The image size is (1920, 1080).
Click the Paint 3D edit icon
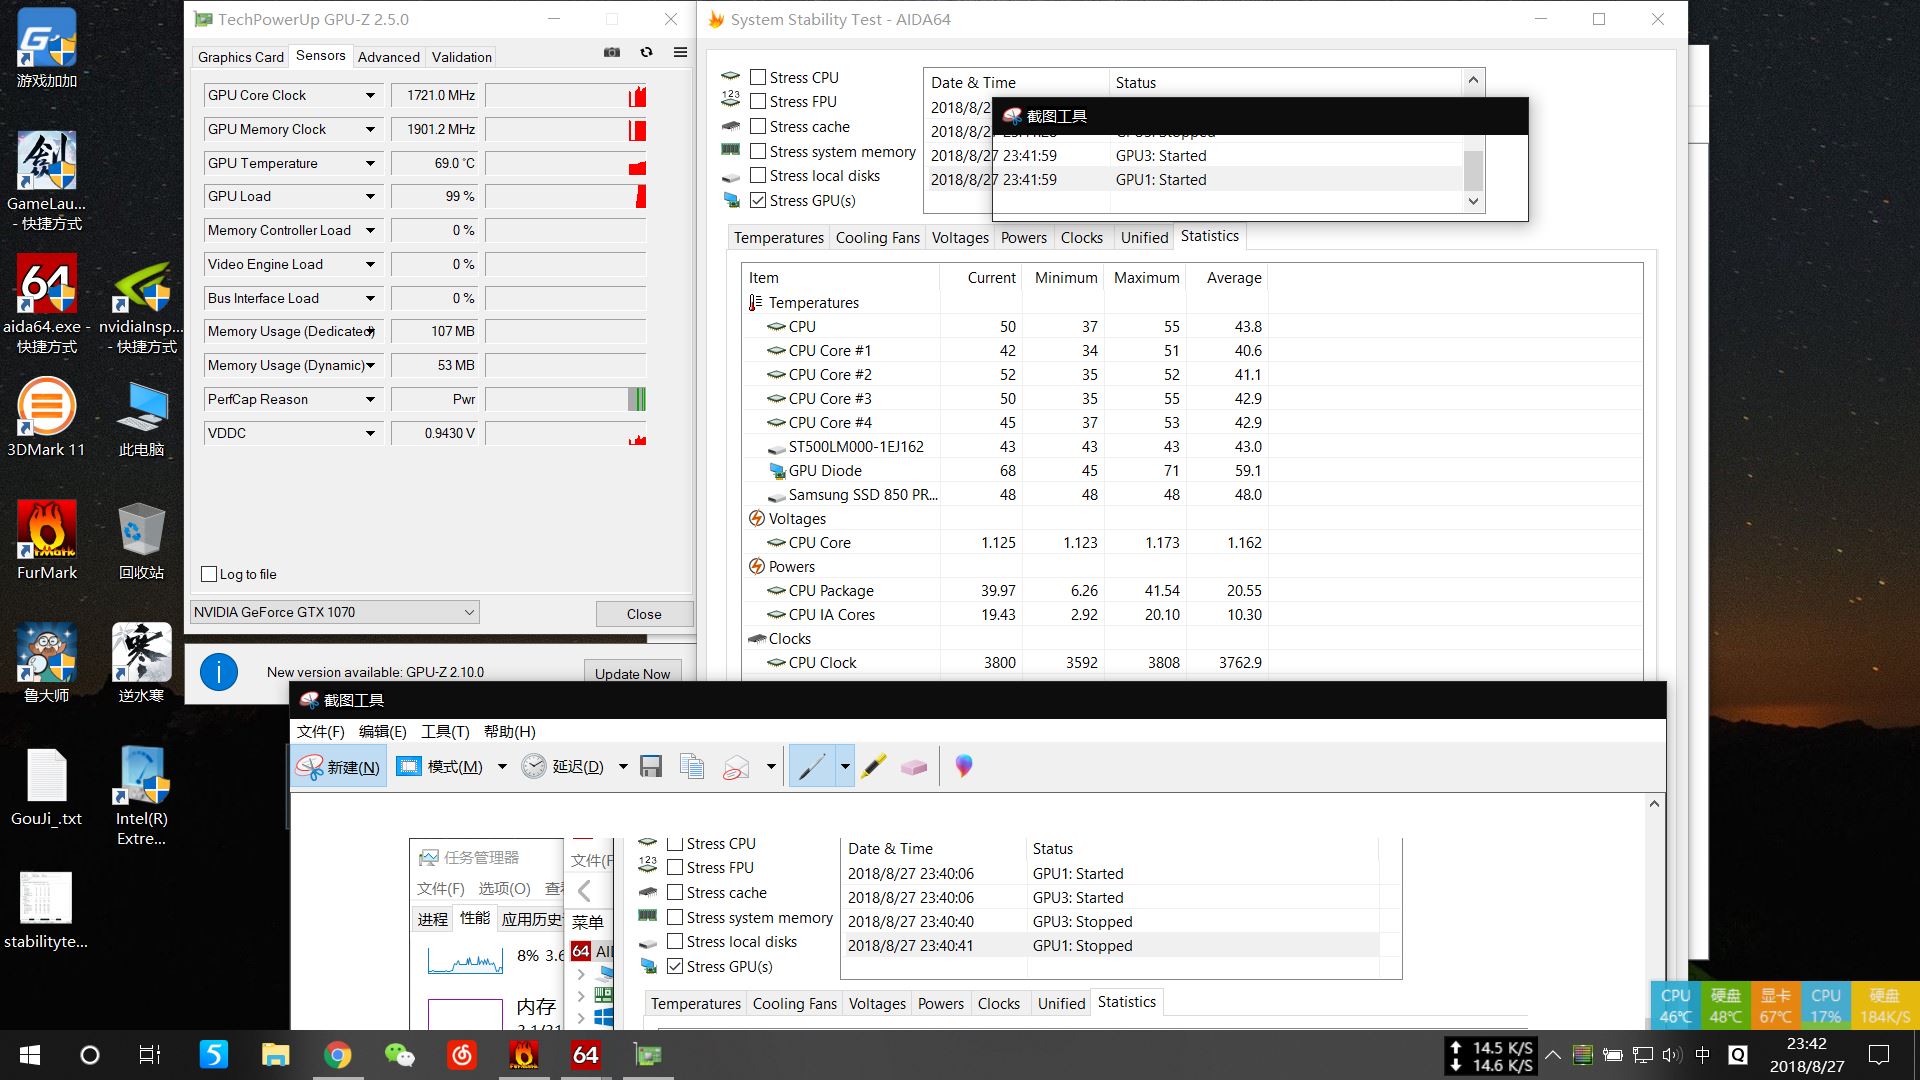(x=963, y=767)
